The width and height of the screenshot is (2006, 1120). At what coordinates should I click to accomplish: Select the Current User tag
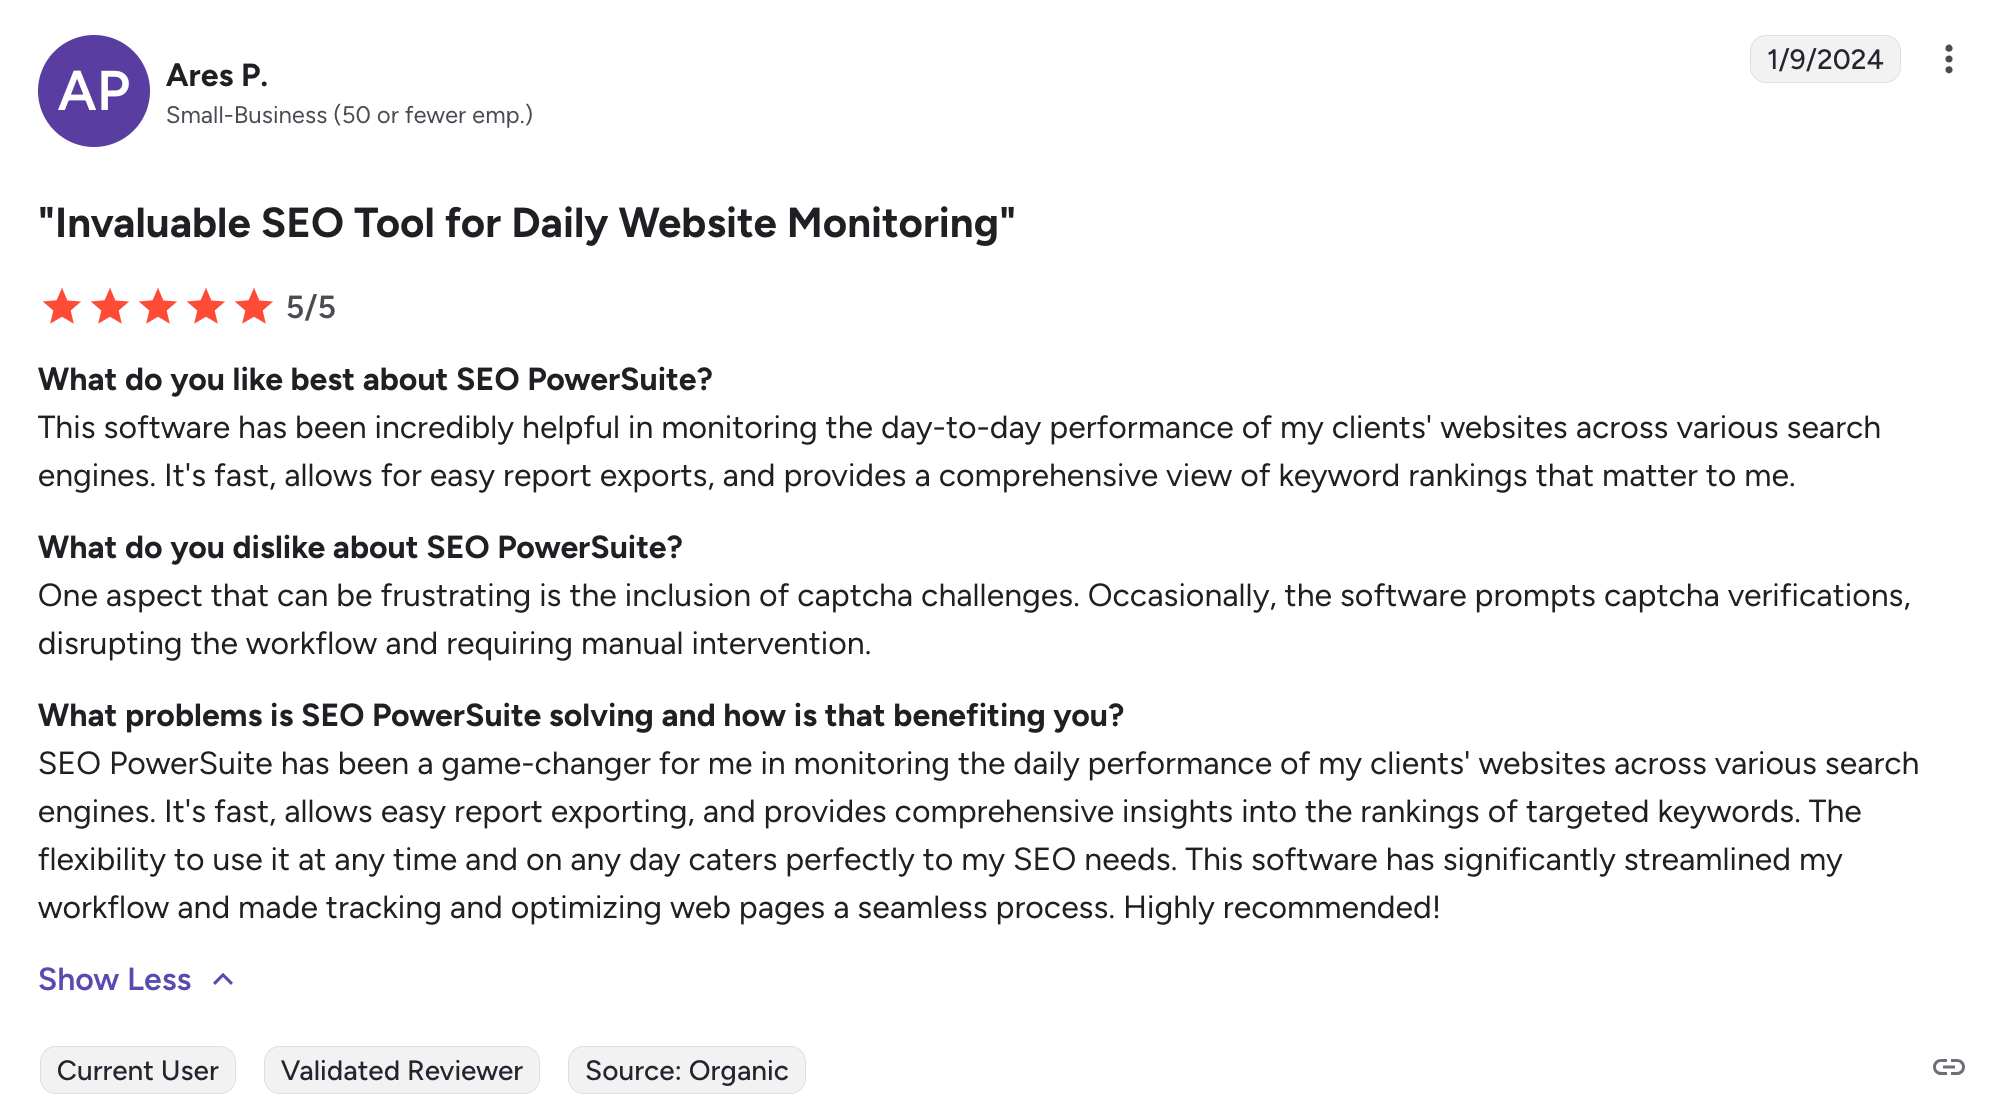[138, 1070]
